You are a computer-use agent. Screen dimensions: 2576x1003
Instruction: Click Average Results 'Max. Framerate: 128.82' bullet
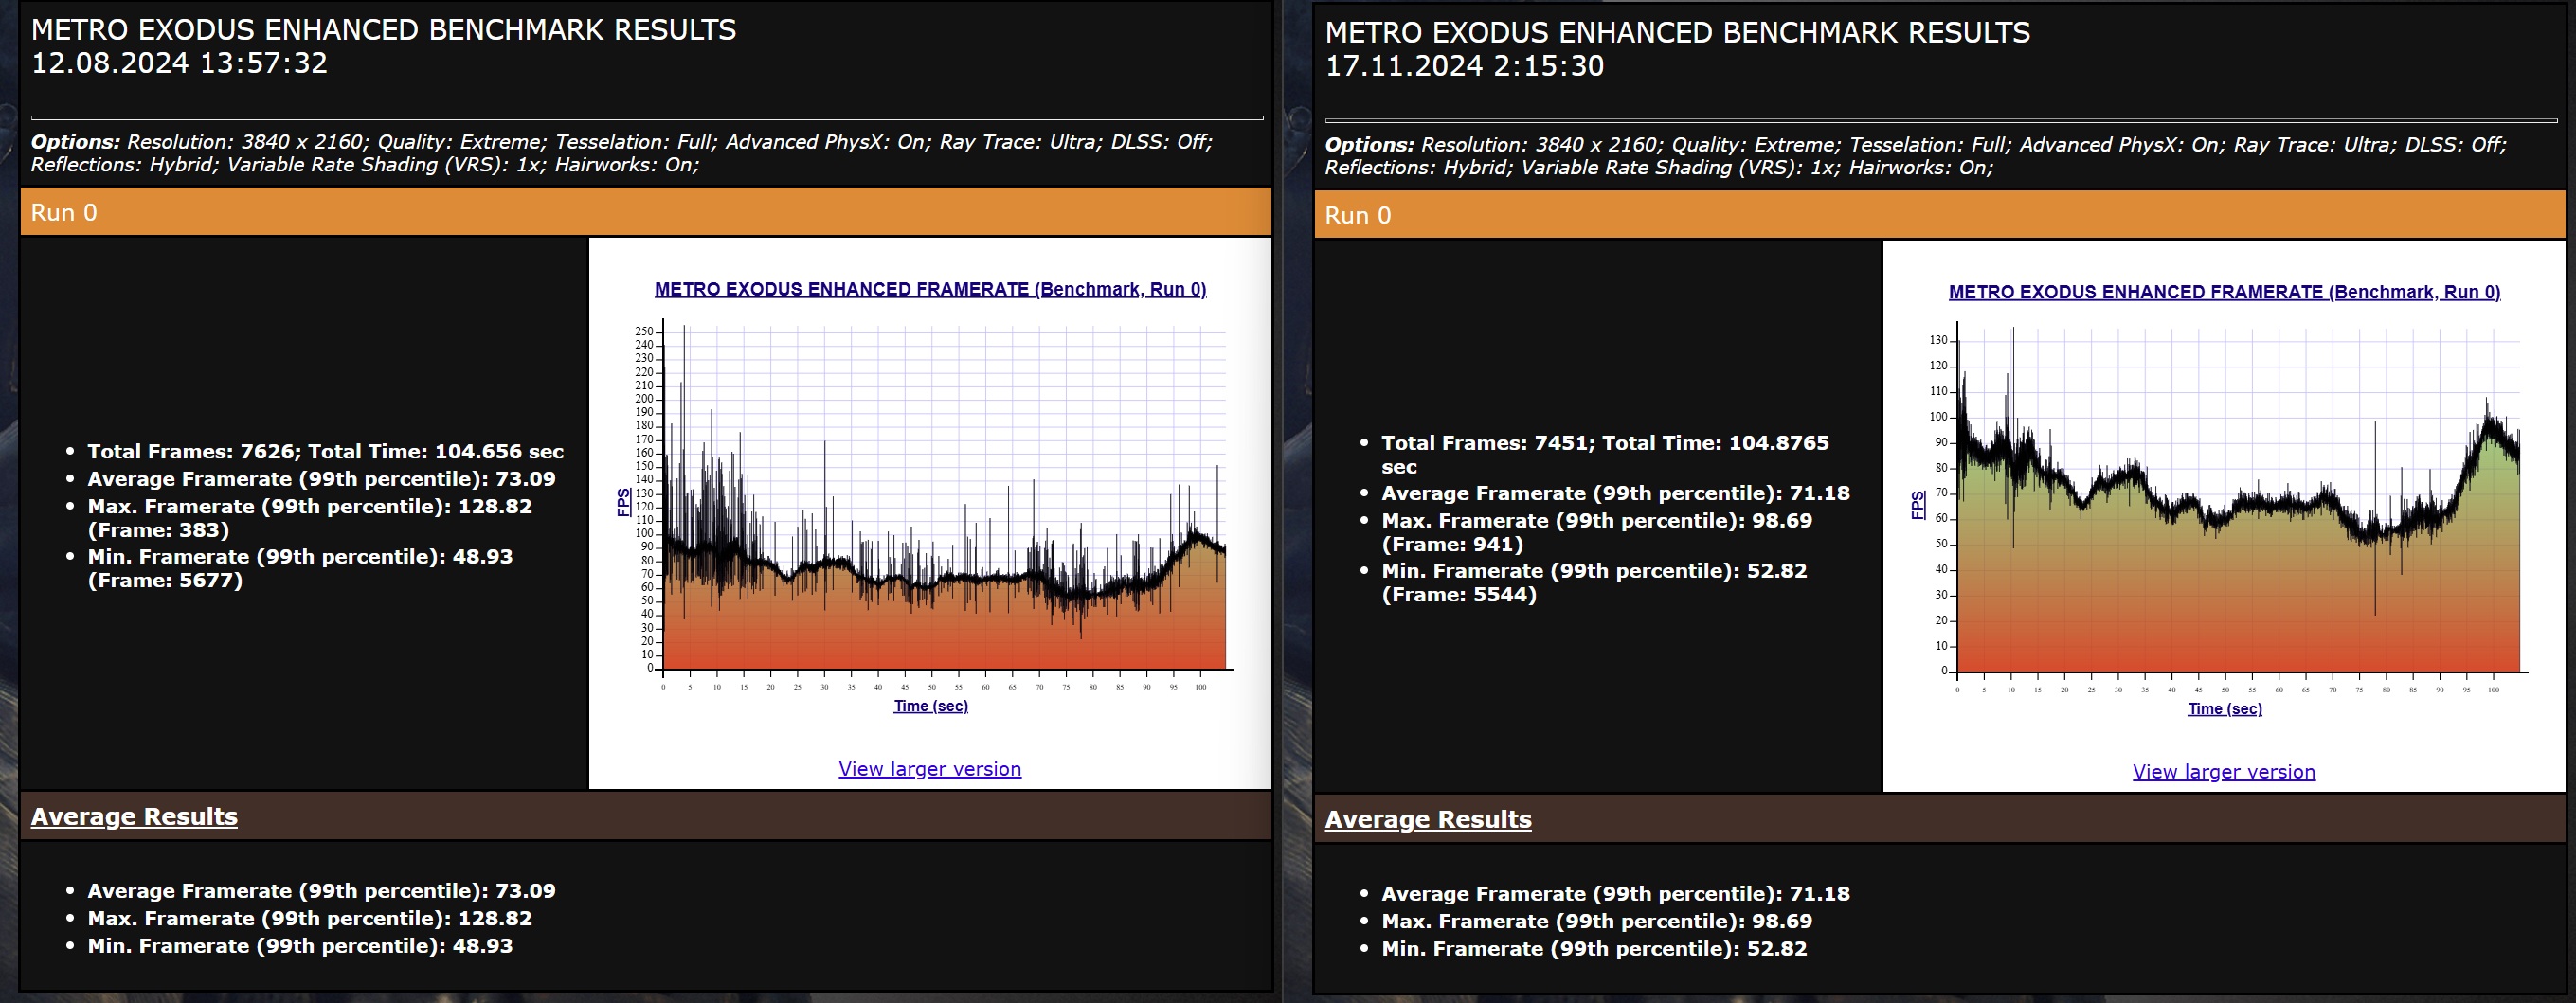pyautogui.click(x=309, y=918)
